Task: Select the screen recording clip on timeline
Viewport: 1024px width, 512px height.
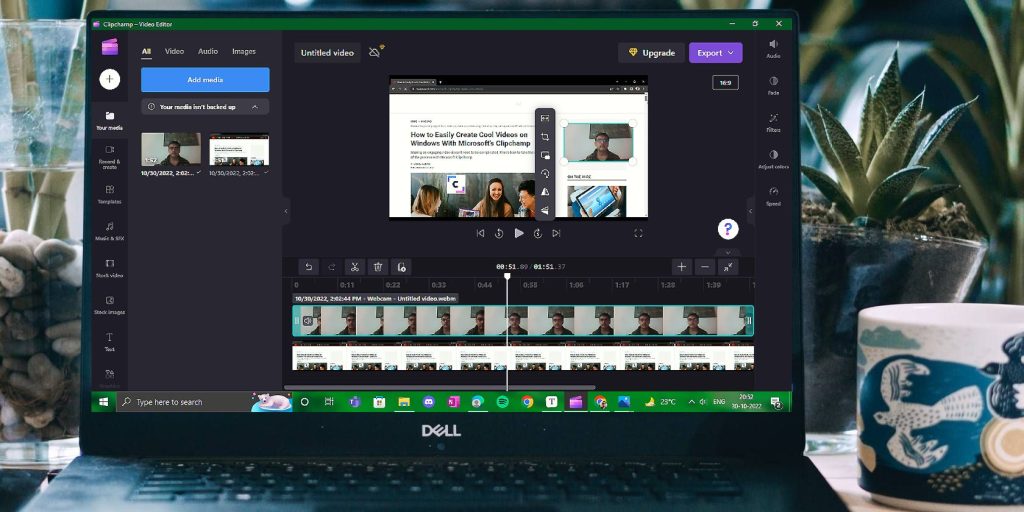Action: click(x=523, y=358)
